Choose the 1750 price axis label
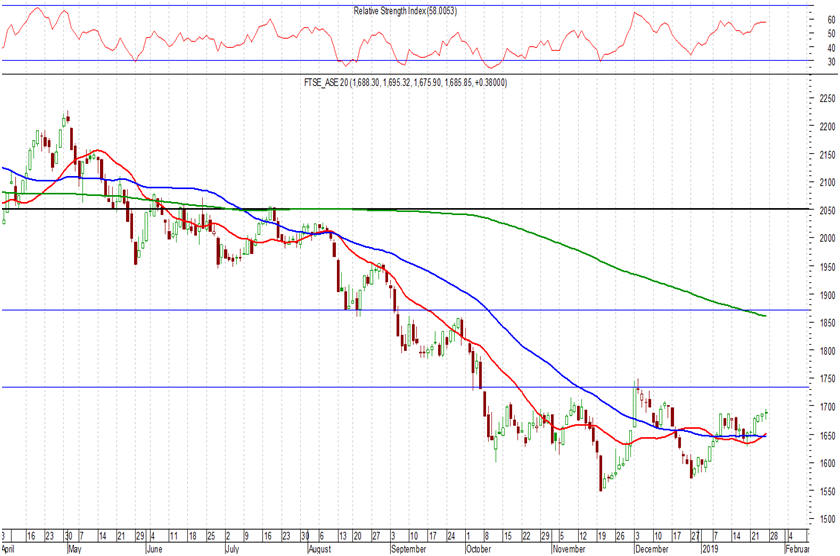840x556 pixels. [x=827, y=379]
